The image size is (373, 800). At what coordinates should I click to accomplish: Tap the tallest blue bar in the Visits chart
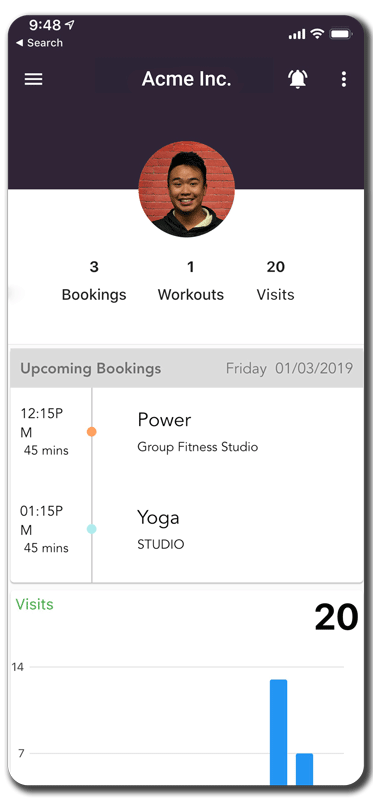[x=279, y=732]
